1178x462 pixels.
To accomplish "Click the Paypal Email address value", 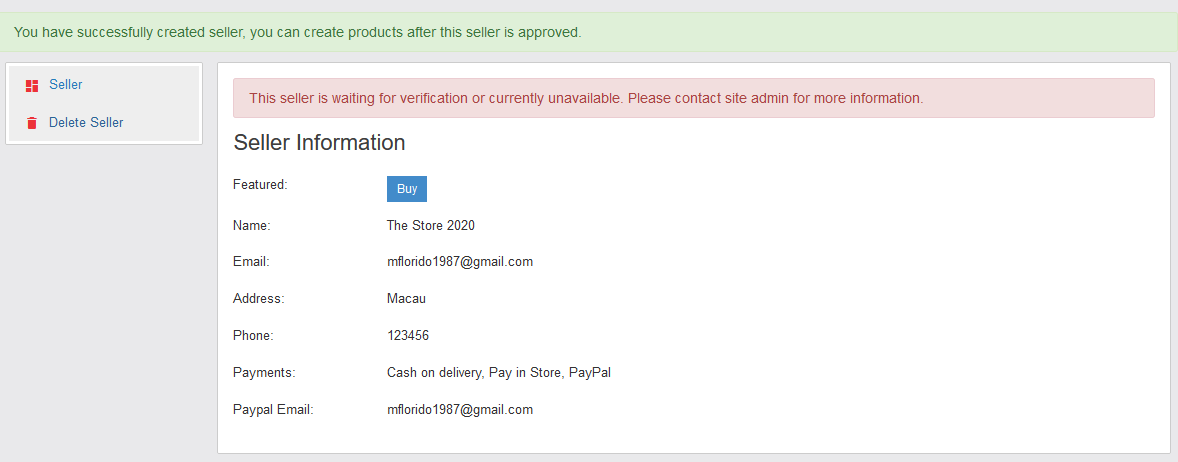I will click(460, 410).
